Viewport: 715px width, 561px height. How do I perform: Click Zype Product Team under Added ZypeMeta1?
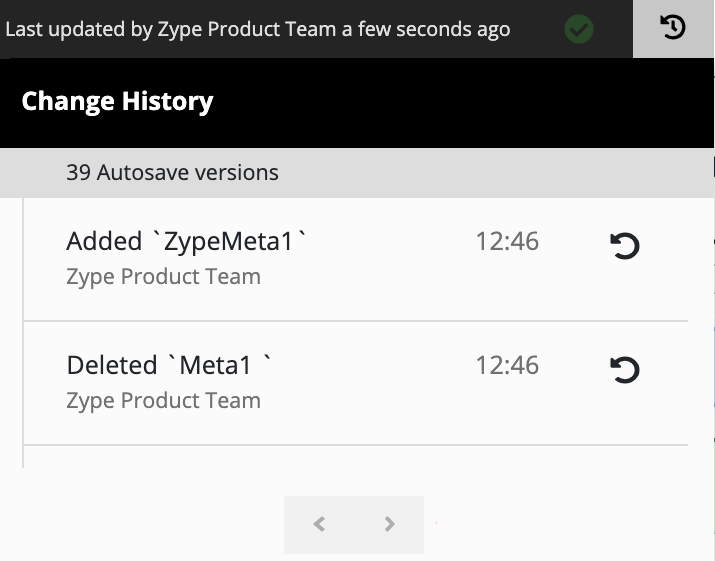[163, 276]
